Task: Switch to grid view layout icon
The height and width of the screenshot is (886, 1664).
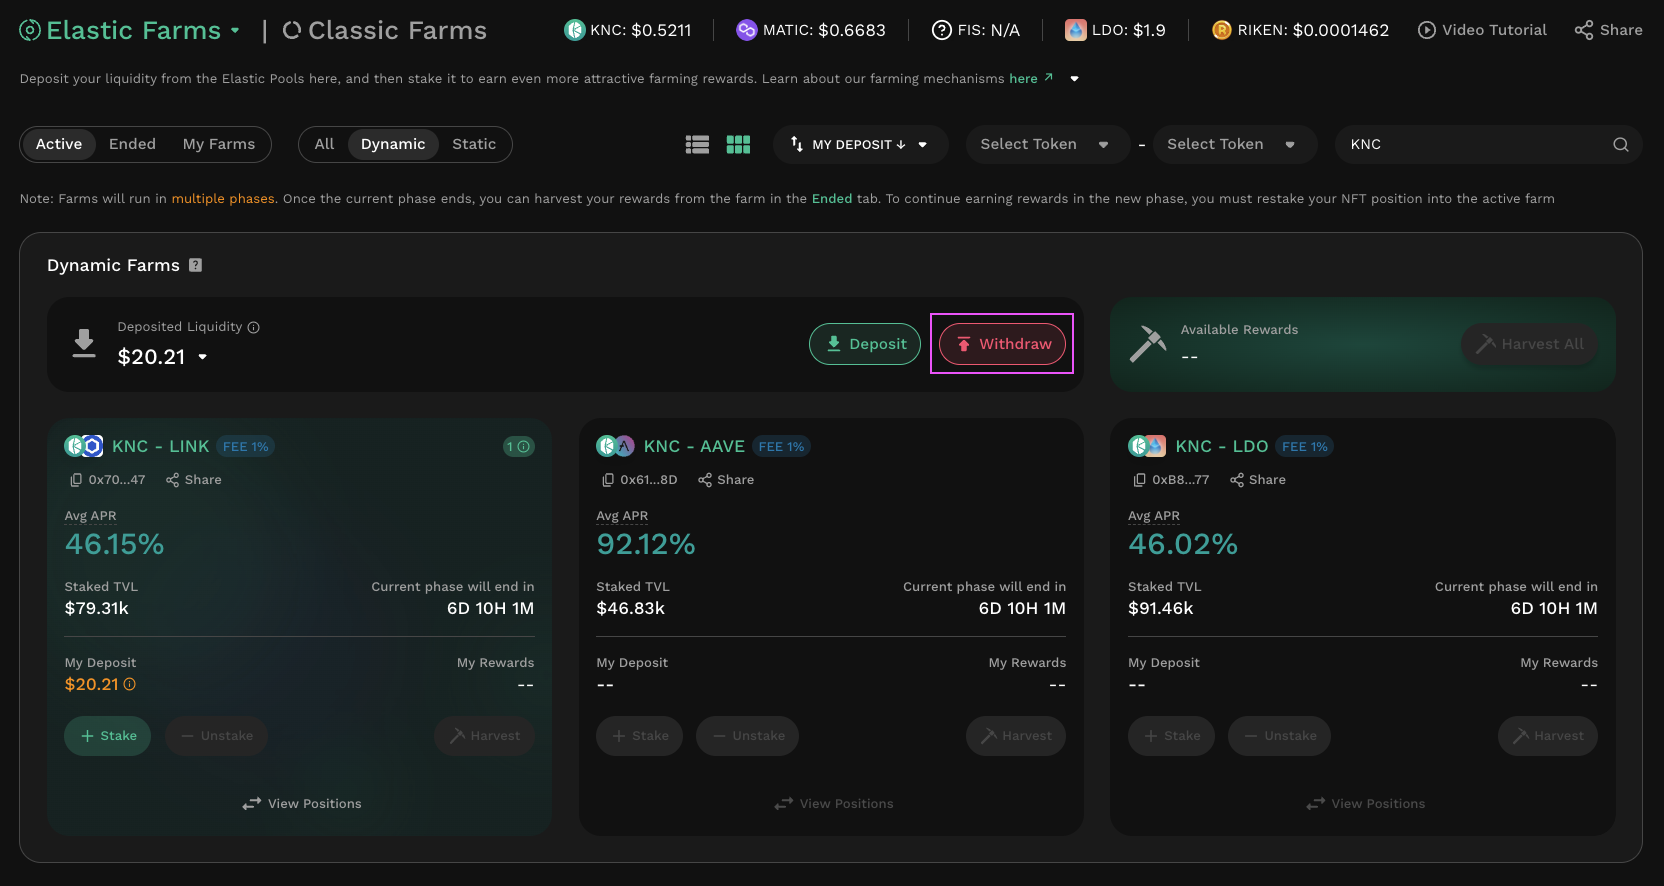Action: coord(738,145)
